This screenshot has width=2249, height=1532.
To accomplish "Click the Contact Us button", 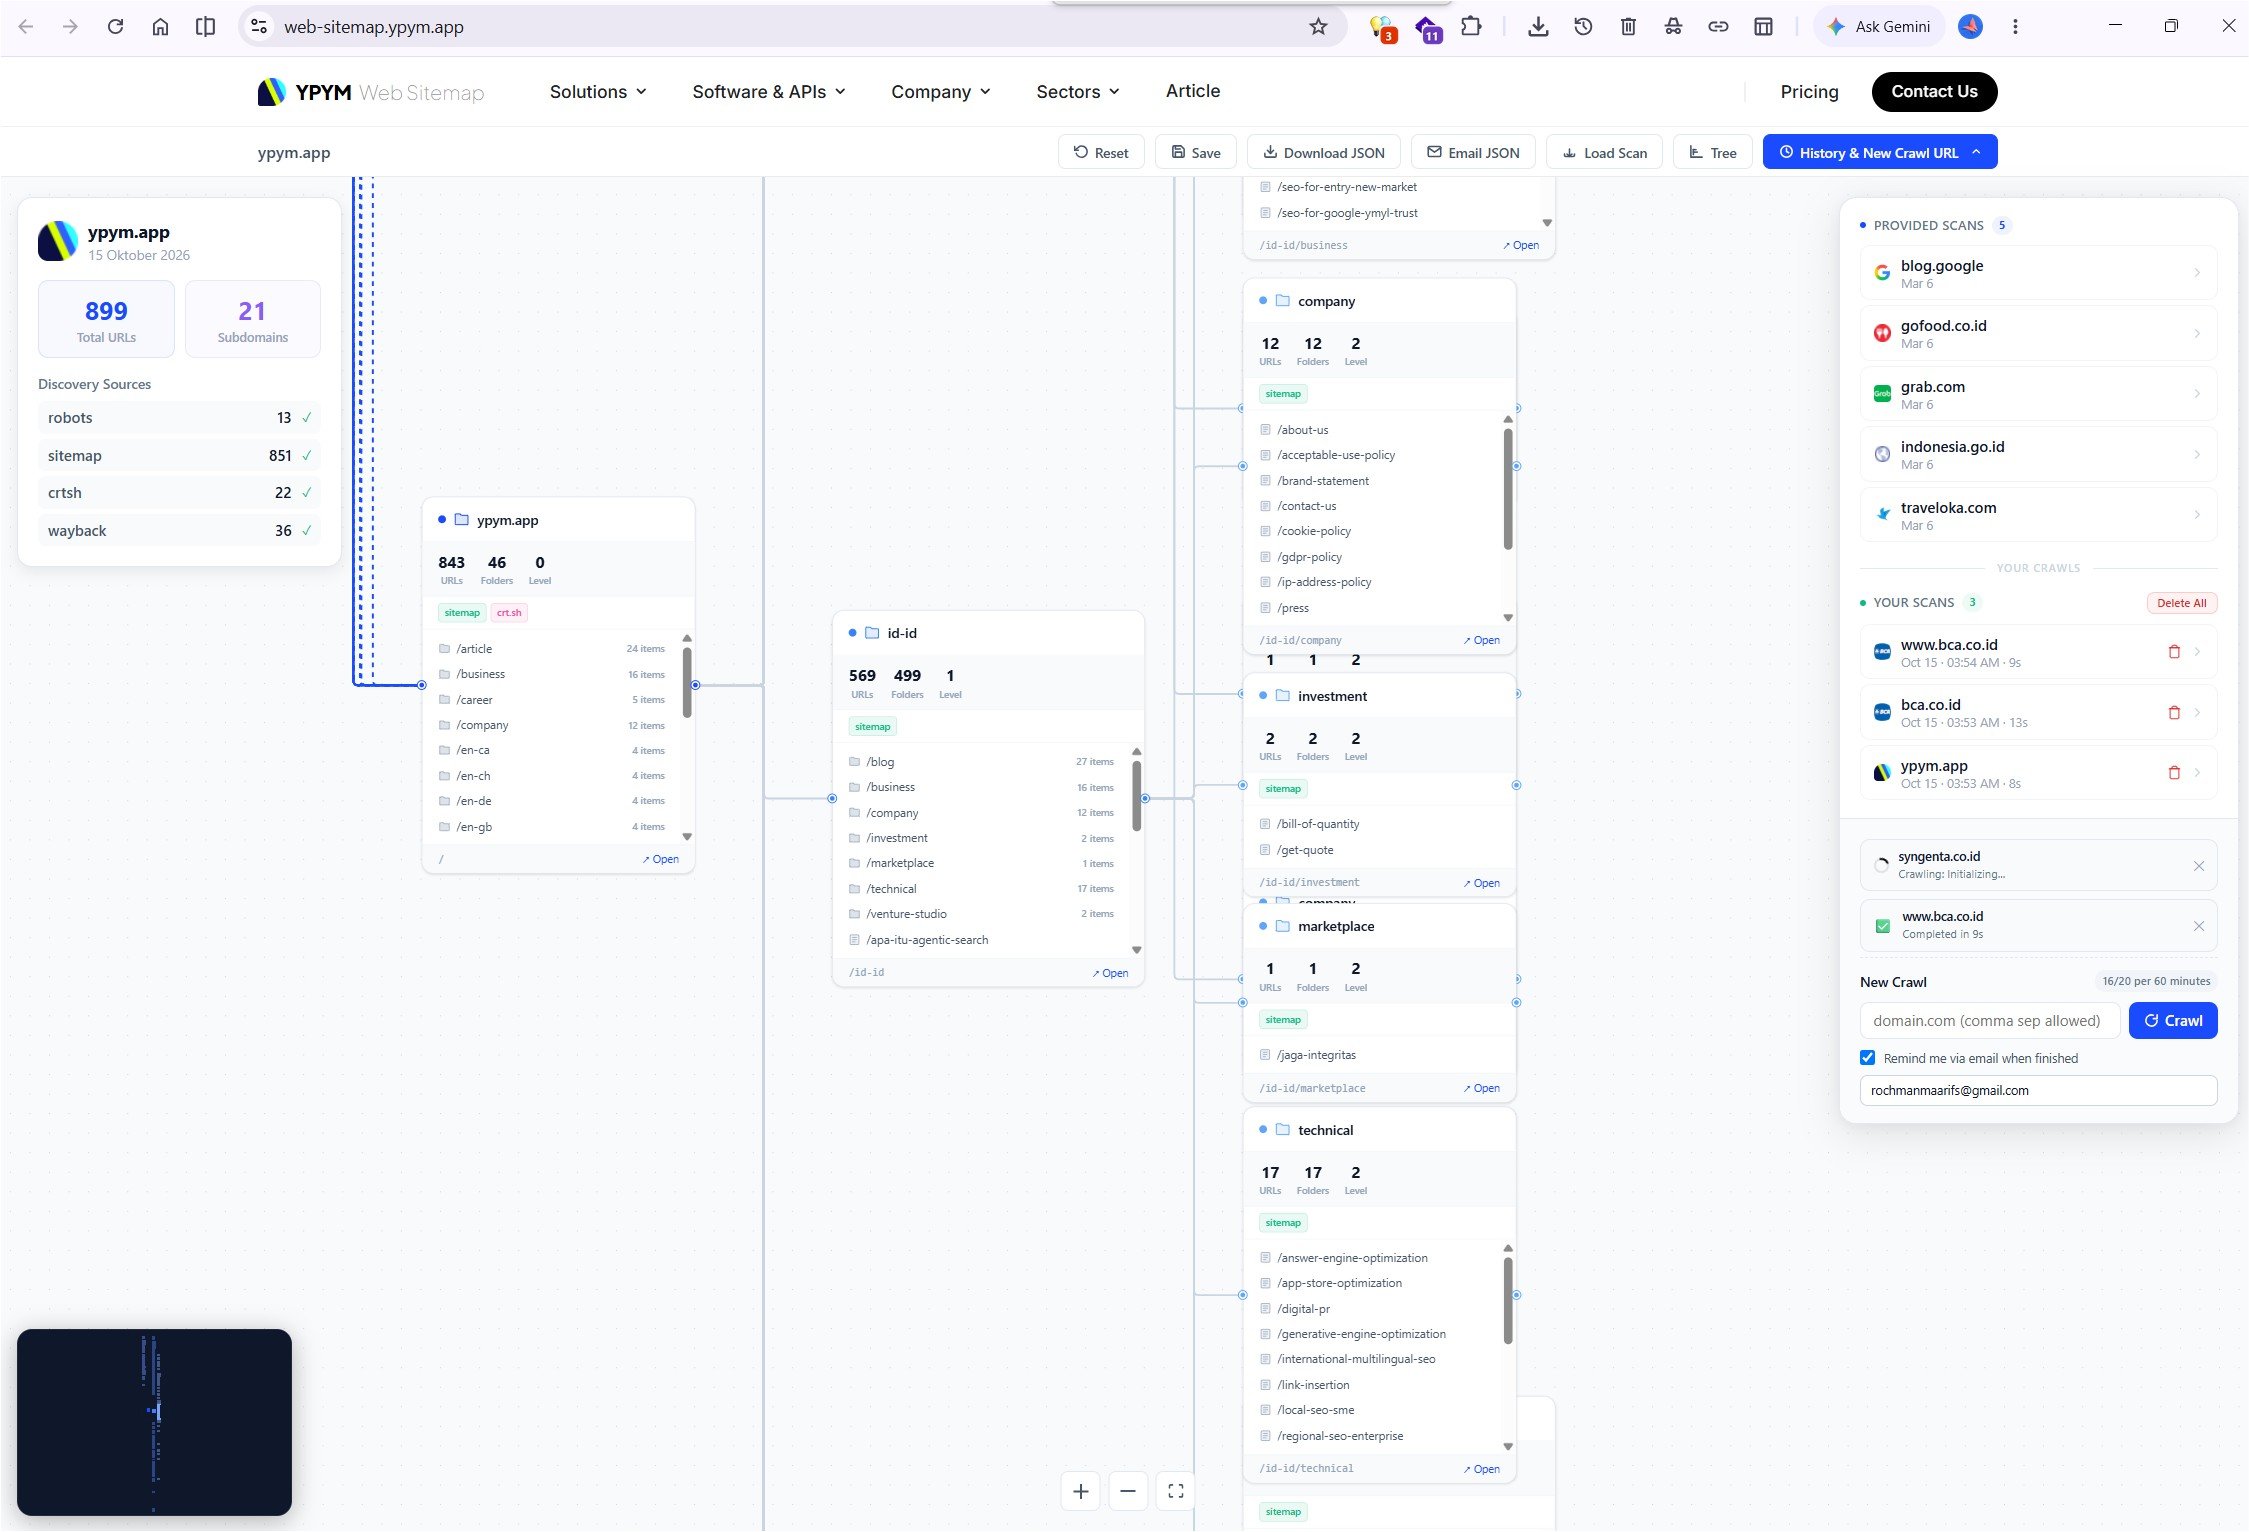I will (x=1934, y=92).
